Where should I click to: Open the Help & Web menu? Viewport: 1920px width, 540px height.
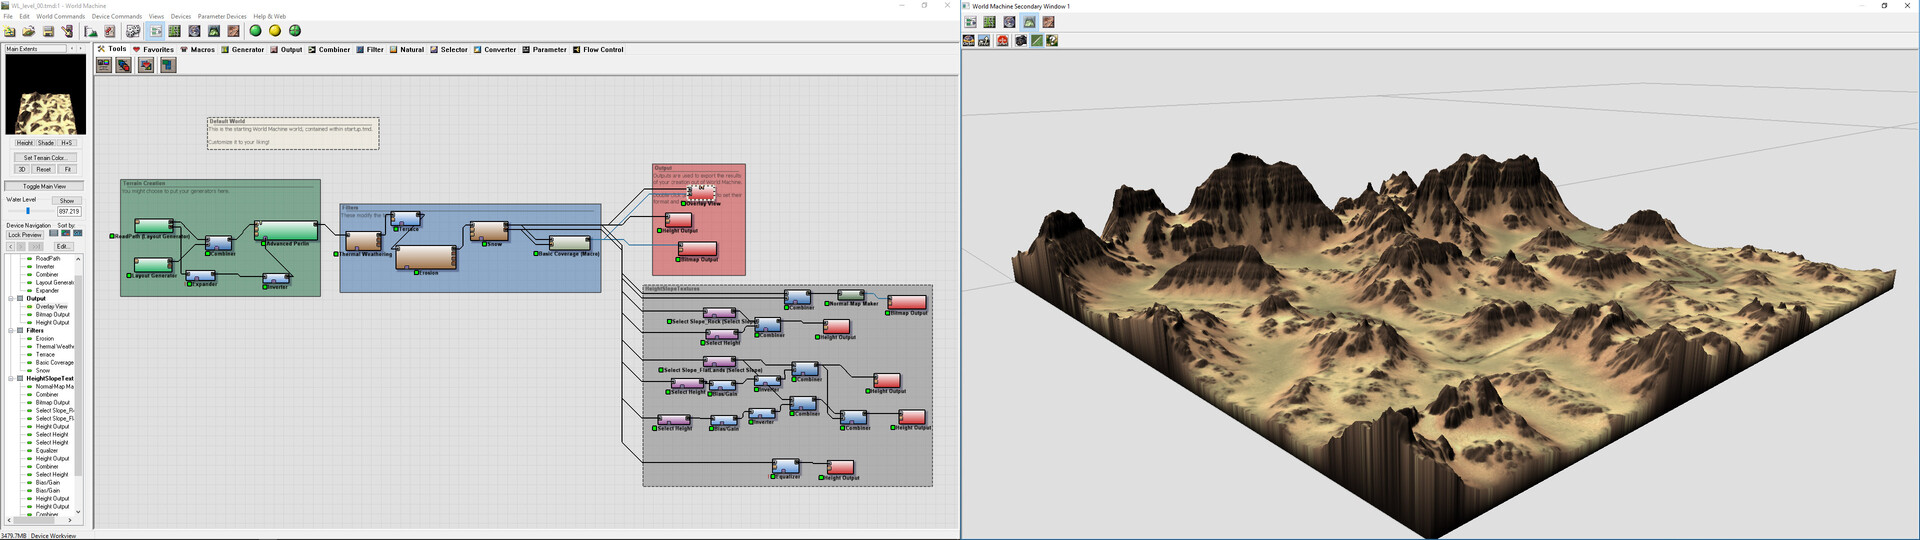(x=269, y=17)
